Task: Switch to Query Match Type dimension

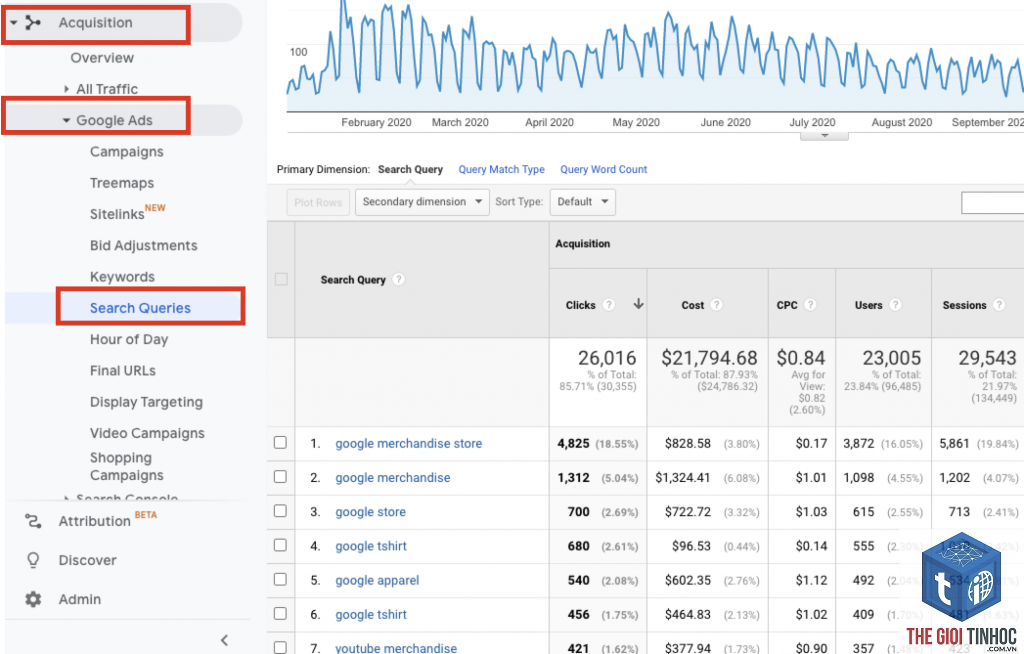Action: [x=502, y=169]
